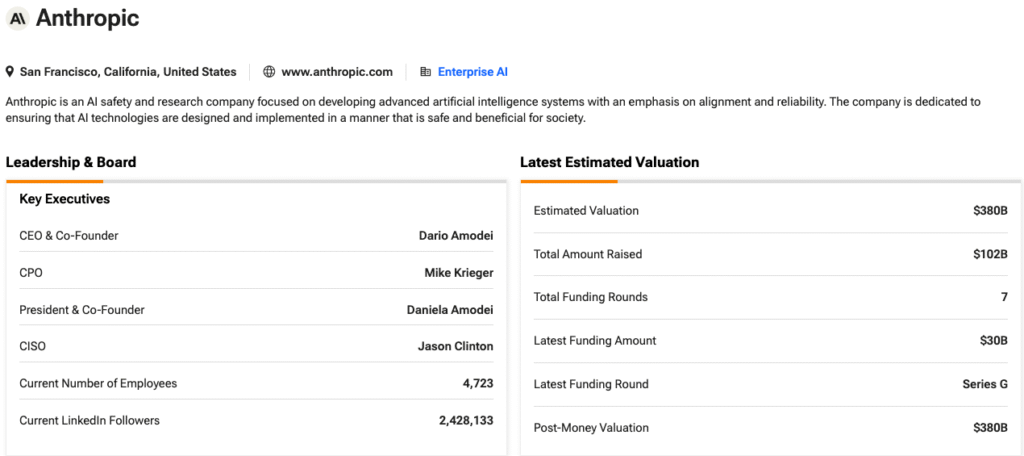
Task: Select Daniela Amodei in President row
Action: (450, 310)
